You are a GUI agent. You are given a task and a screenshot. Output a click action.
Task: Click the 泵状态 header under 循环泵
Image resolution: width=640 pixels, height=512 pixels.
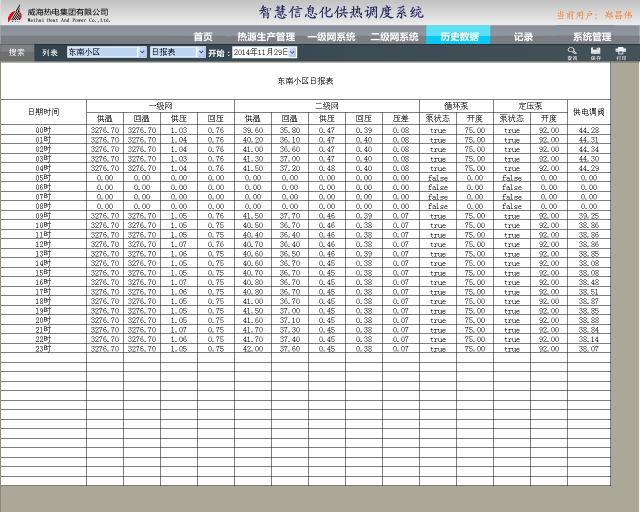coord(438,118)
